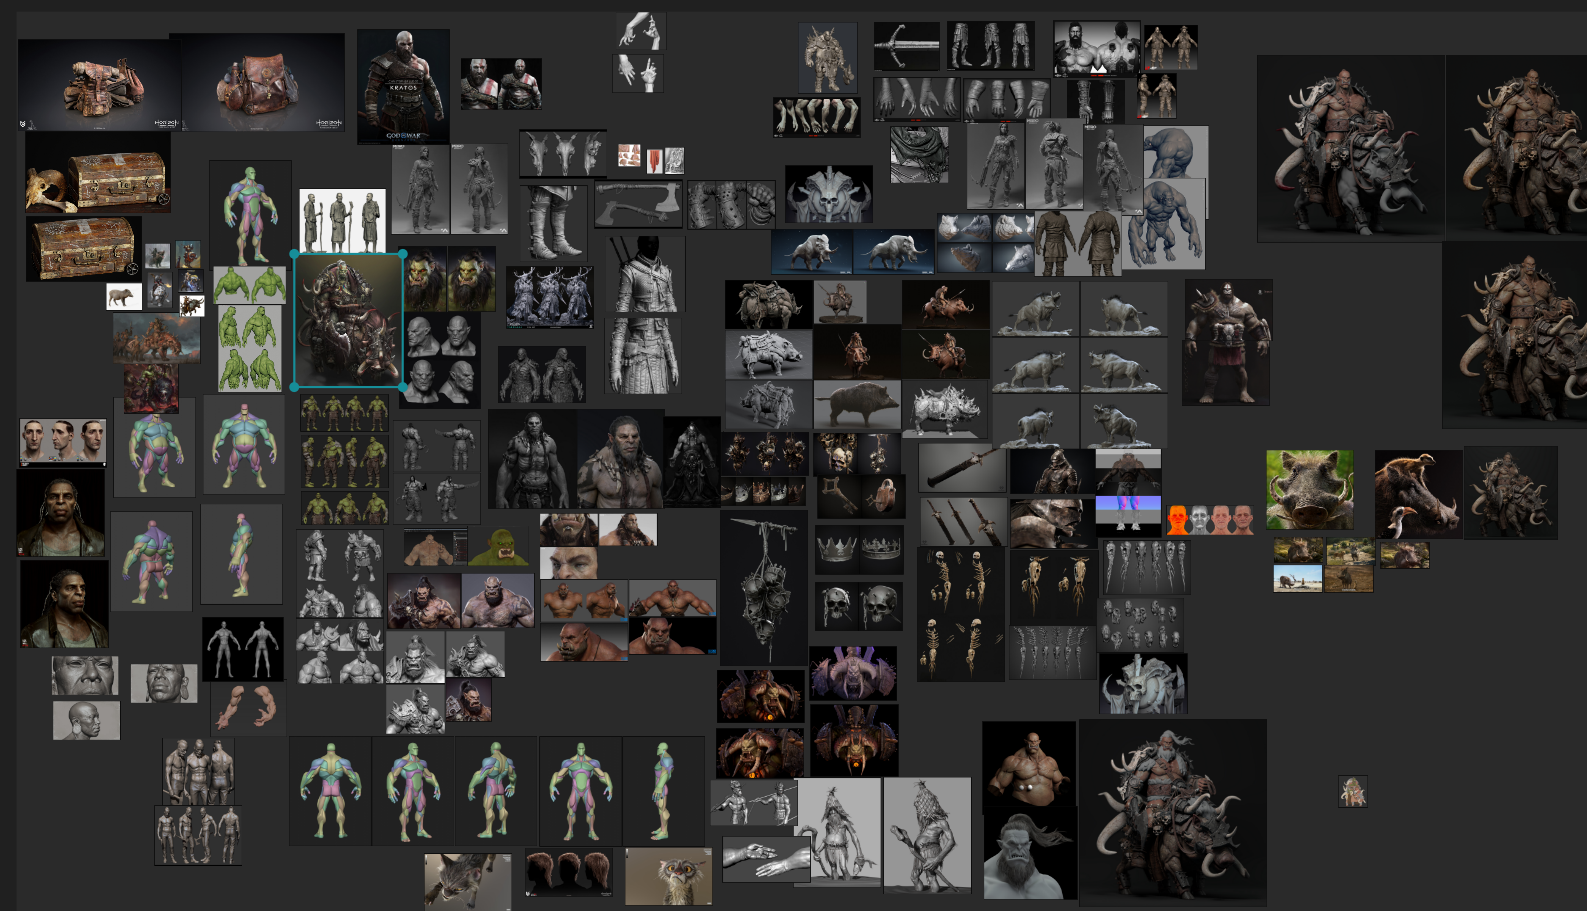1587x911 pixels.
Task: Select the purple tusked creature mask image
Action: pos(853,672)
